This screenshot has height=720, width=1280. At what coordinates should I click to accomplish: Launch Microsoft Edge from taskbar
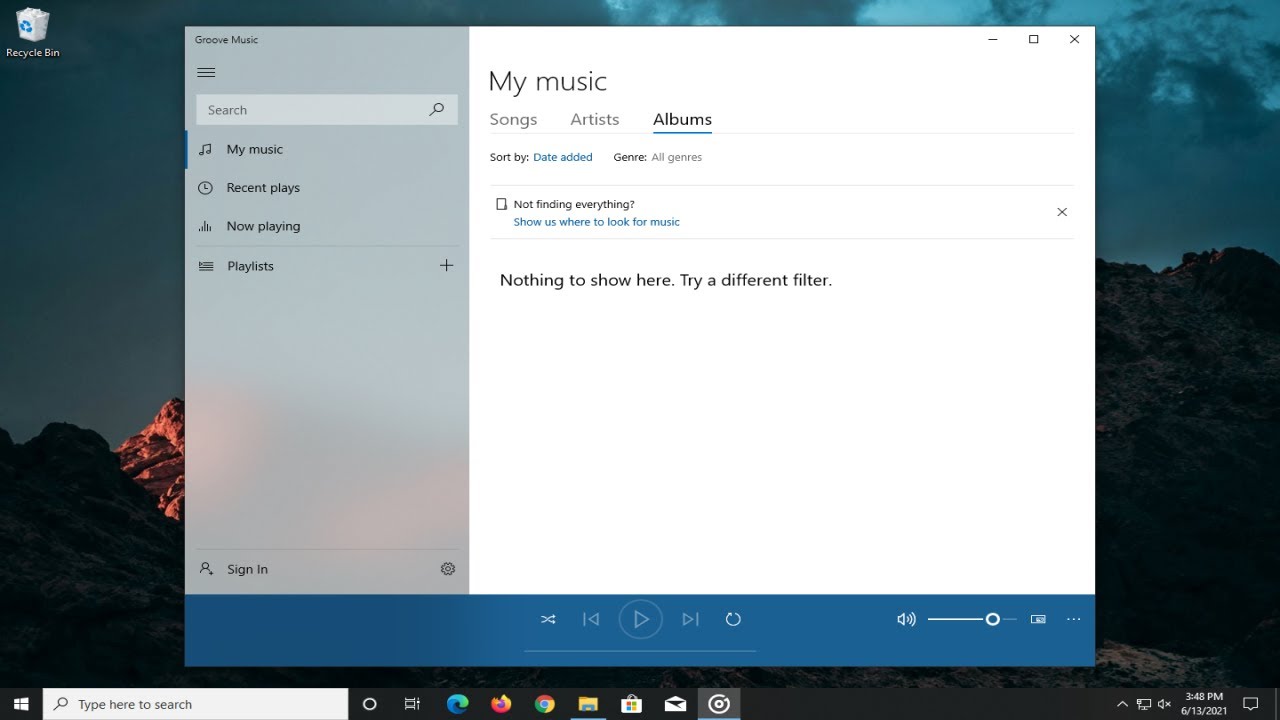457,704
